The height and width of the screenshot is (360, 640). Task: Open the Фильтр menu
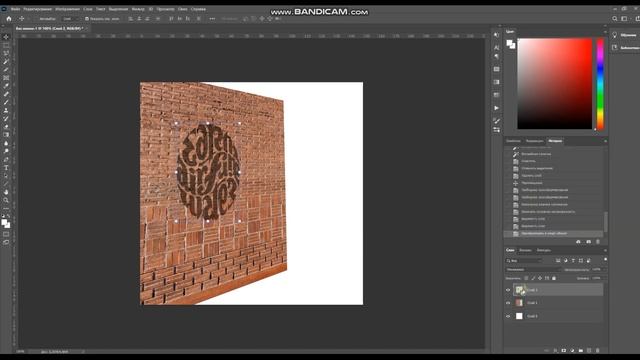pyautogui.click(x=138, y=9)
